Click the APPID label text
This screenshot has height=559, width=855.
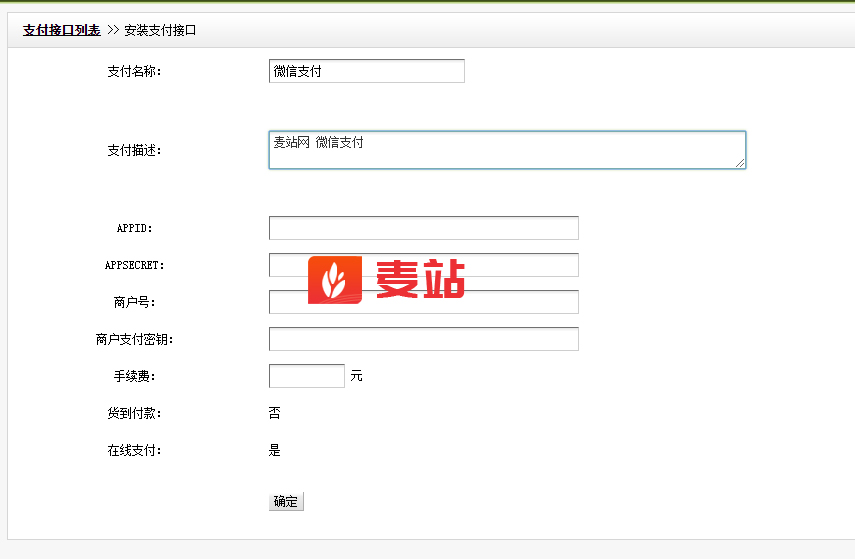point(134,228)
